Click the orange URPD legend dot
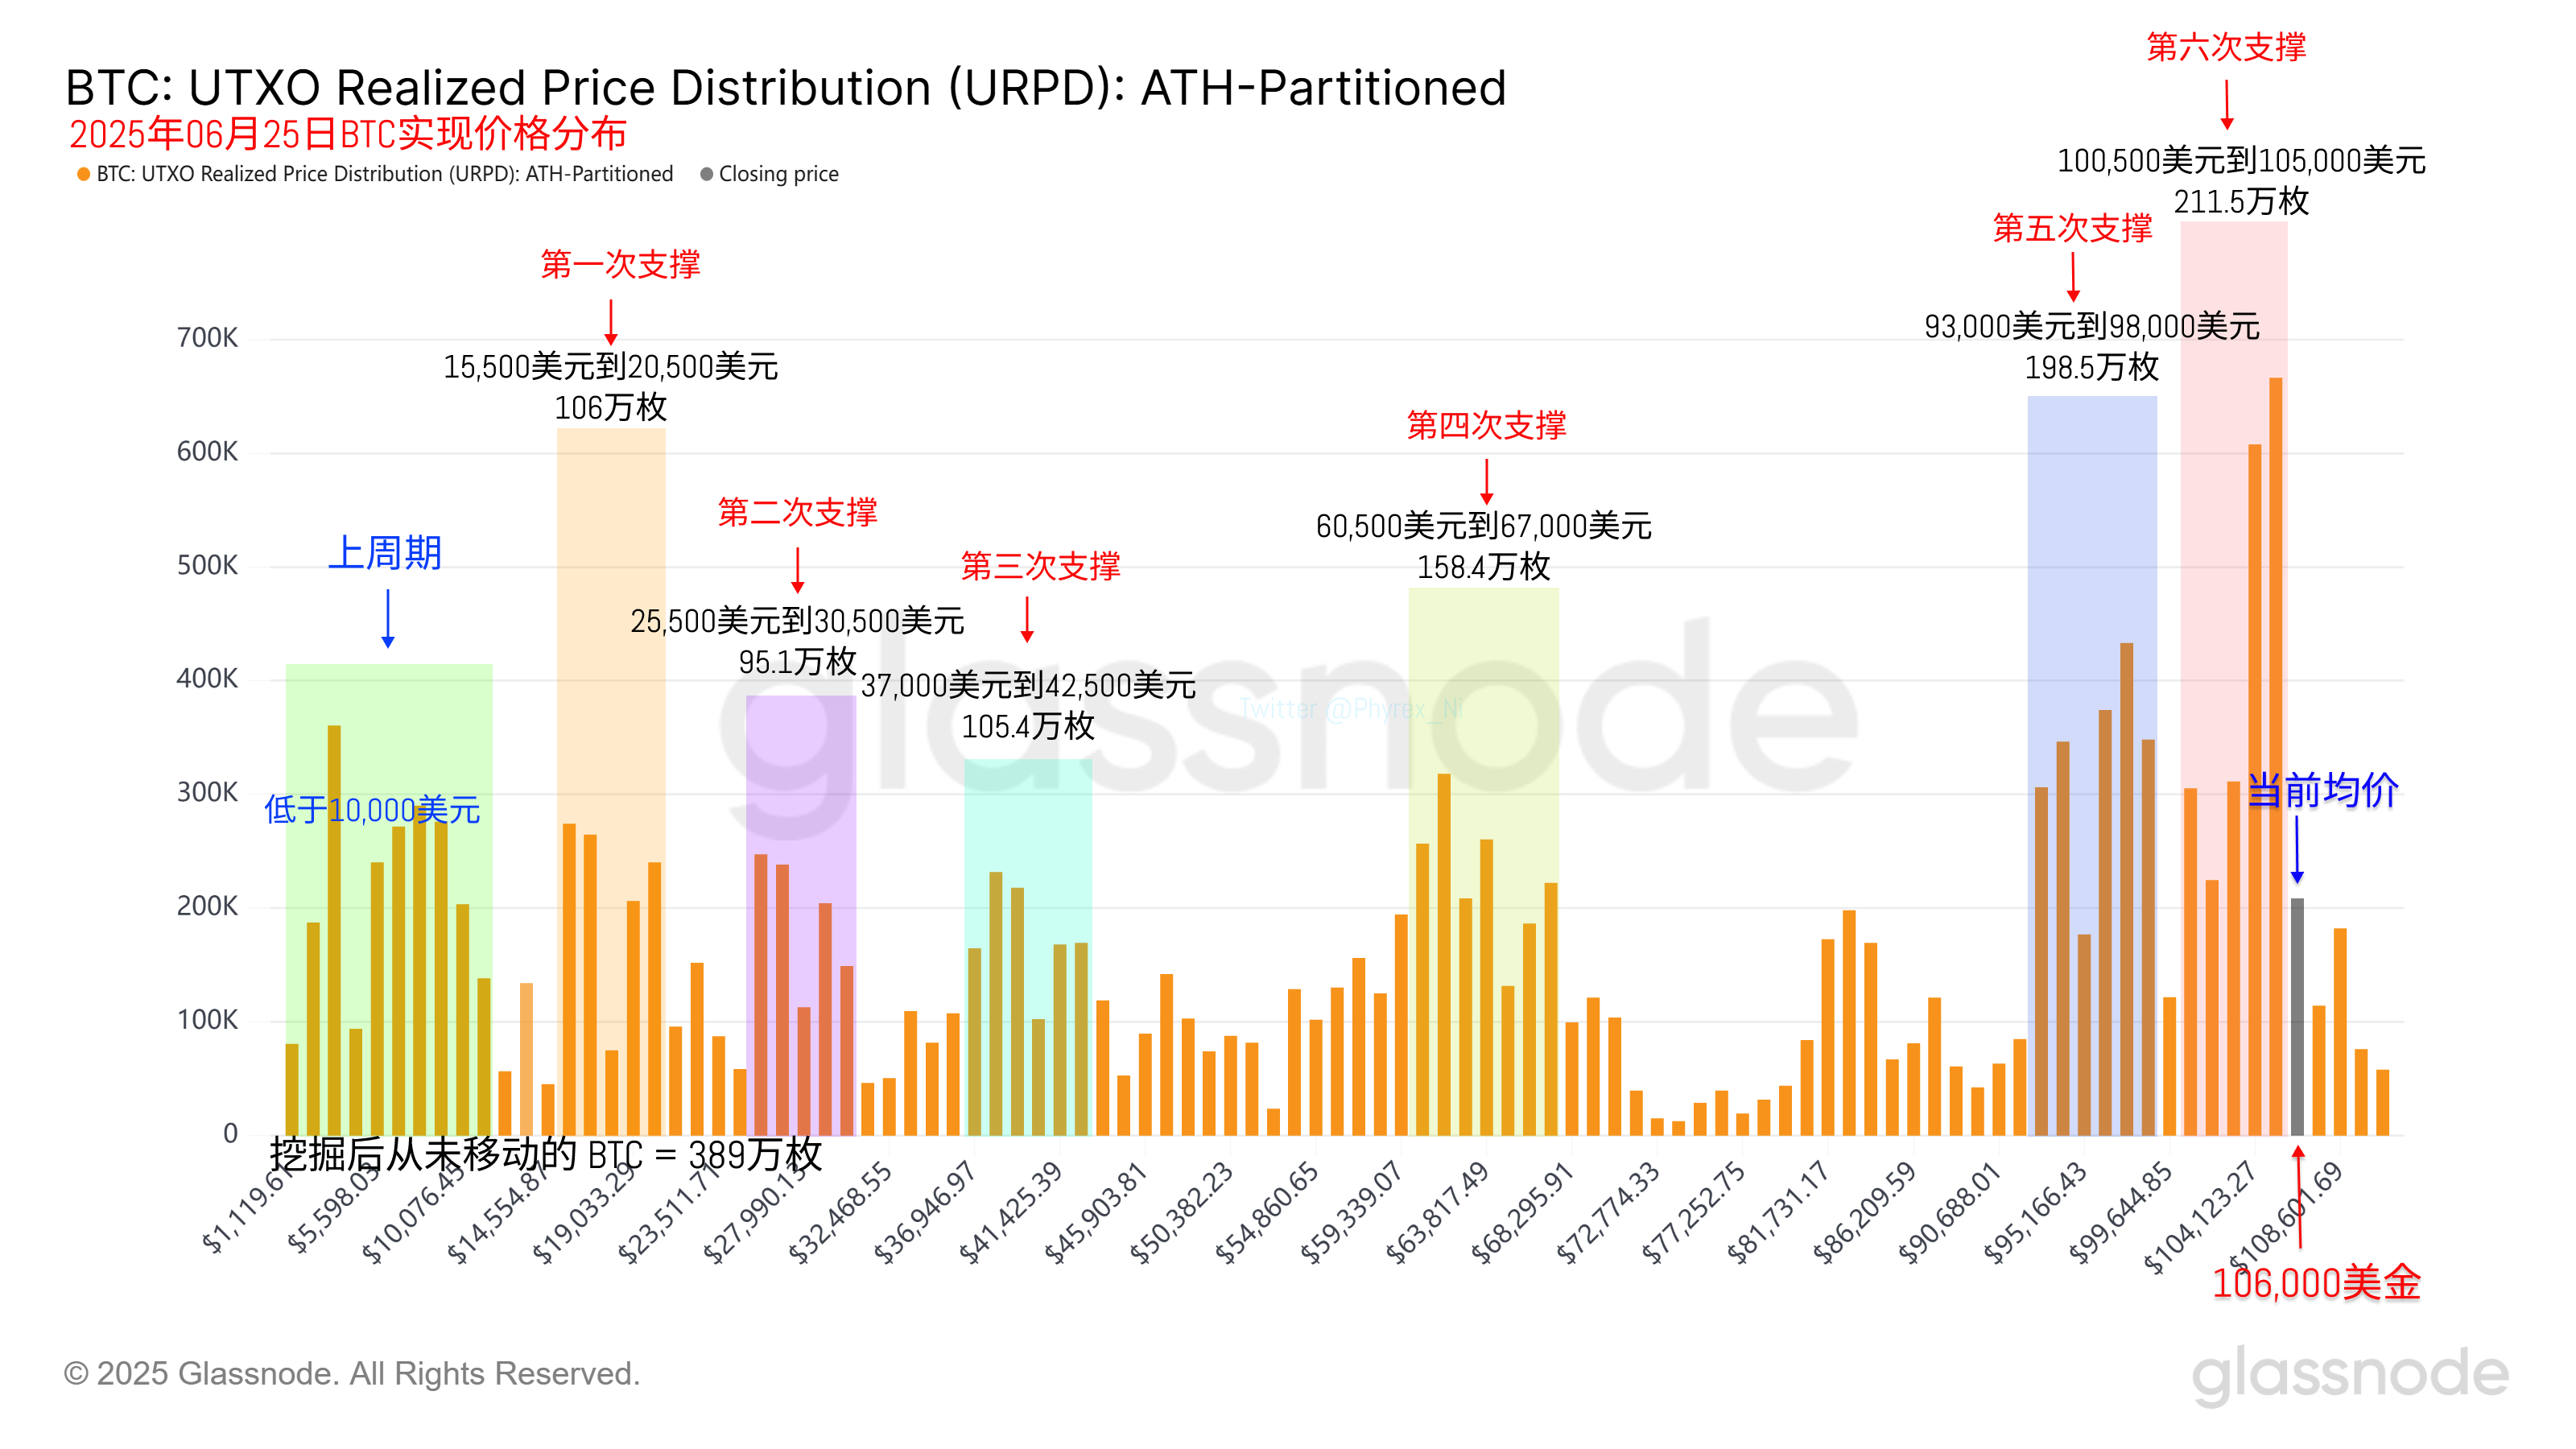 (84, 174)
